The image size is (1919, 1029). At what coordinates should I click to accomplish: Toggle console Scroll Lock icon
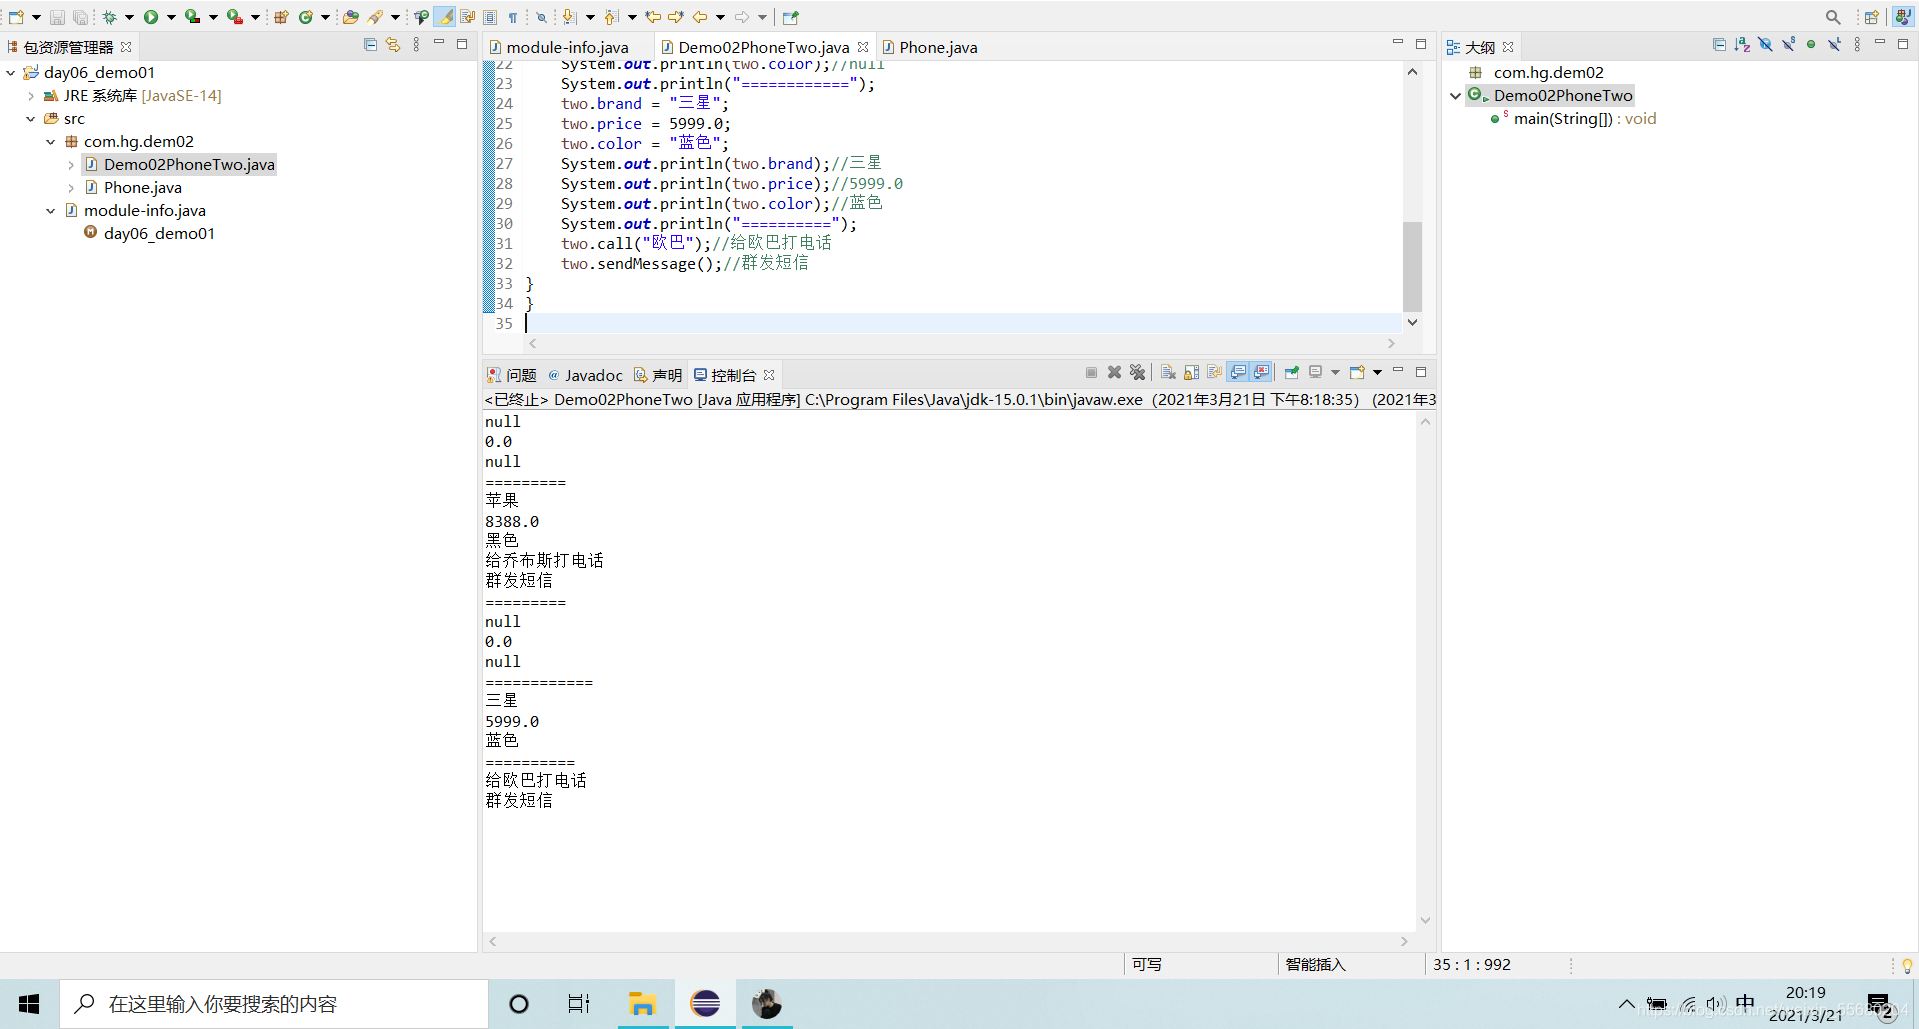point(1191,372)
